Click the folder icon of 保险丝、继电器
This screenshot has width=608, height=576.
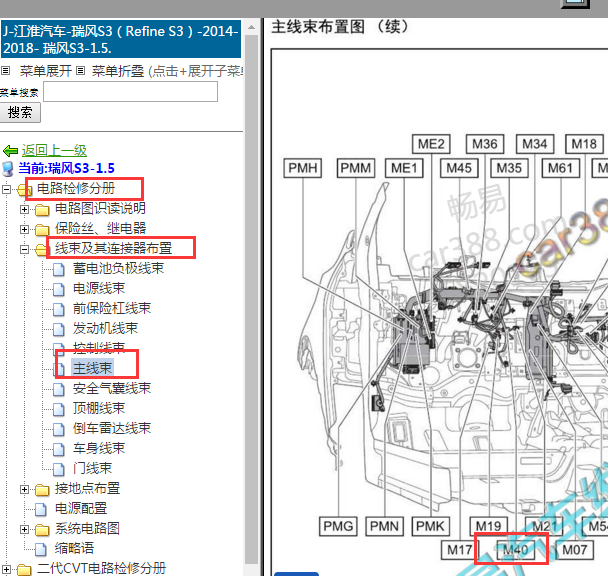[x=42, y=230]
